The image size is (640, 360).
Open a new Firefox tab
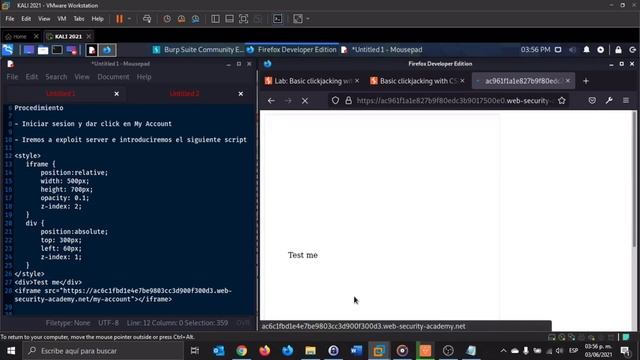point(586,81)
